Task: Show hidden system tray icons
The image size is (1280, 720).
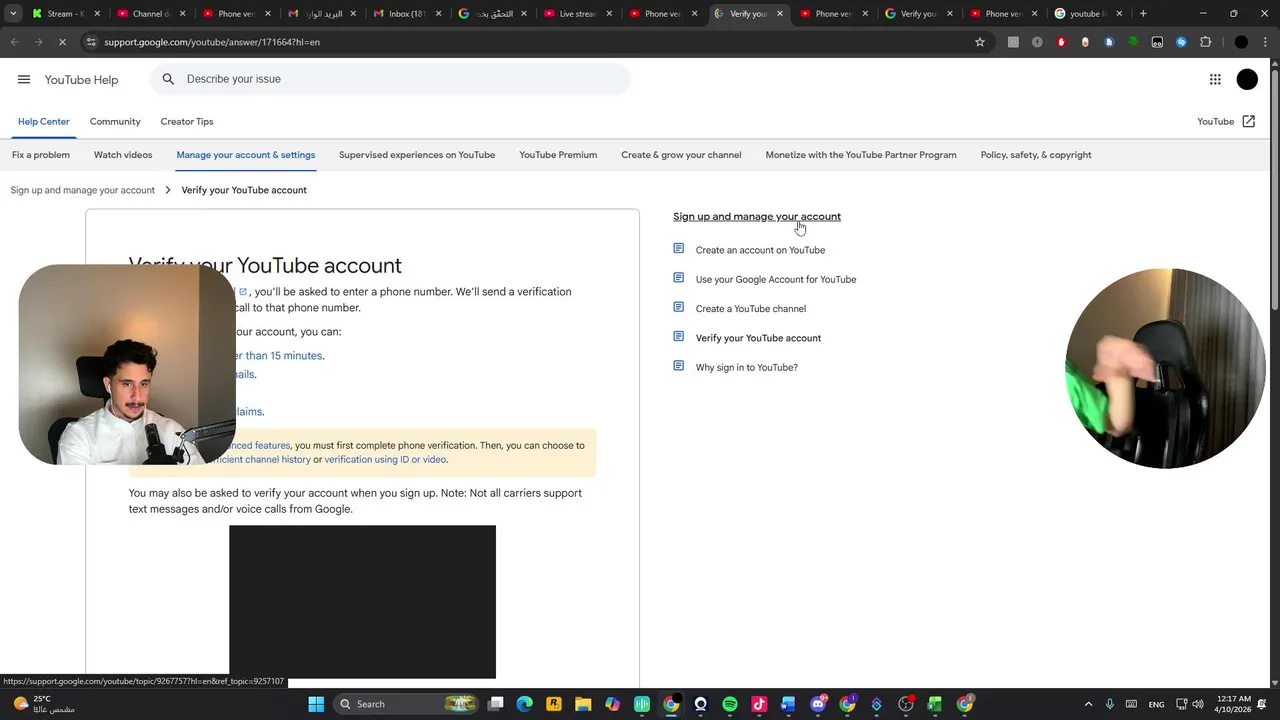Action: coord(1088,704)
